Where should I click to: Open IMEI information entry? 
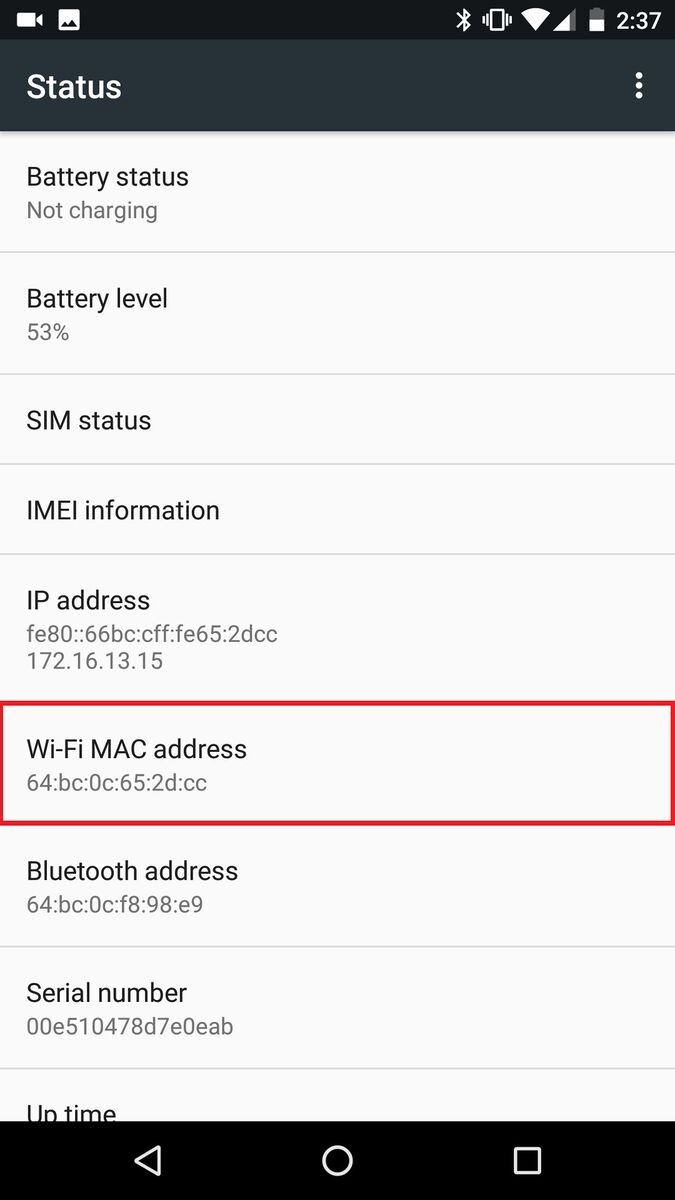tap(337, 510)
